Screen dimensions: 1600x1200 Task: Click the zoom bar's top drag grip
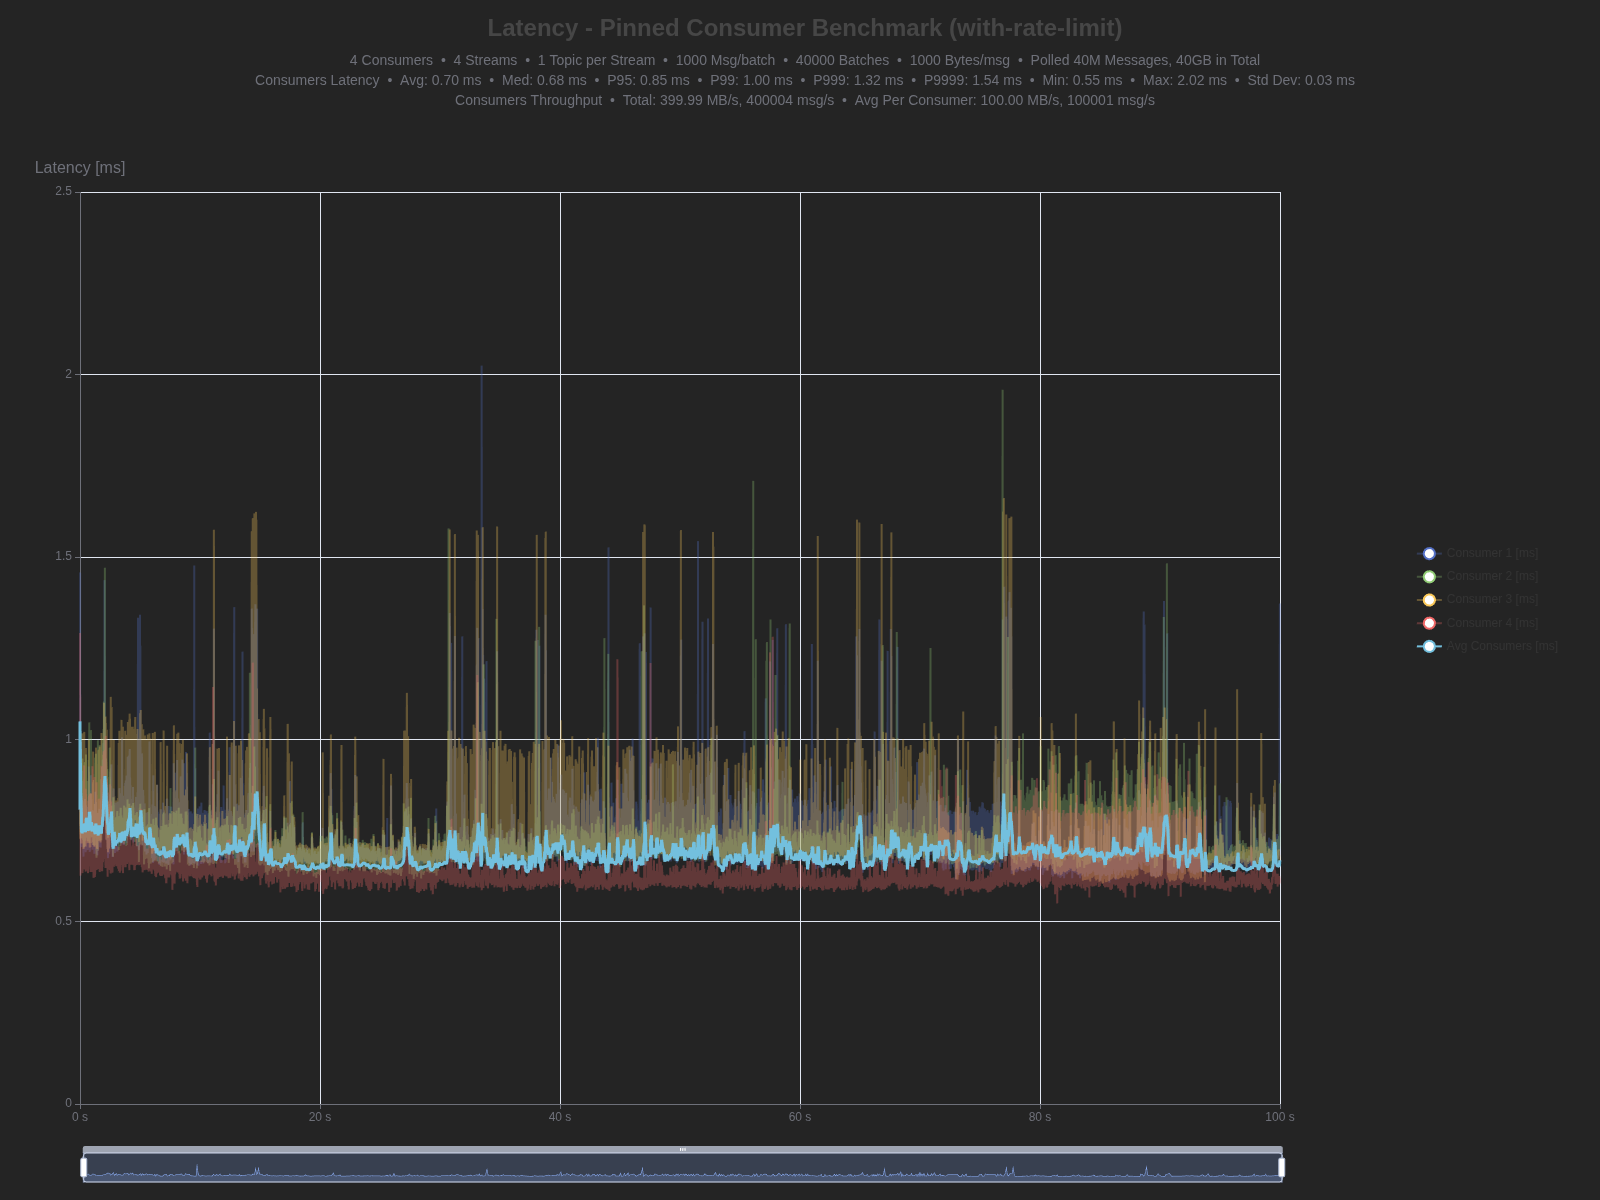coord(683,1150)
